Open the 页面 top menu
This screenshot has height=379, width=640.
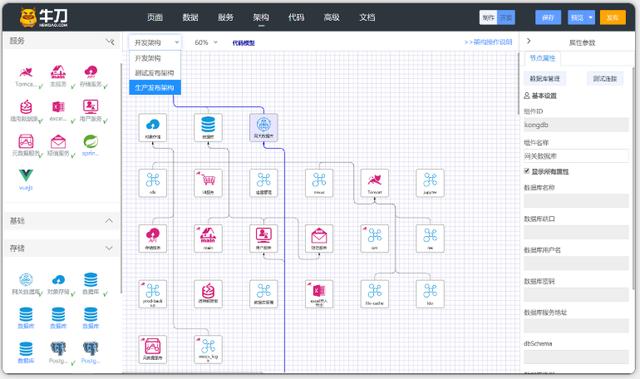click(x=155, y=18)
